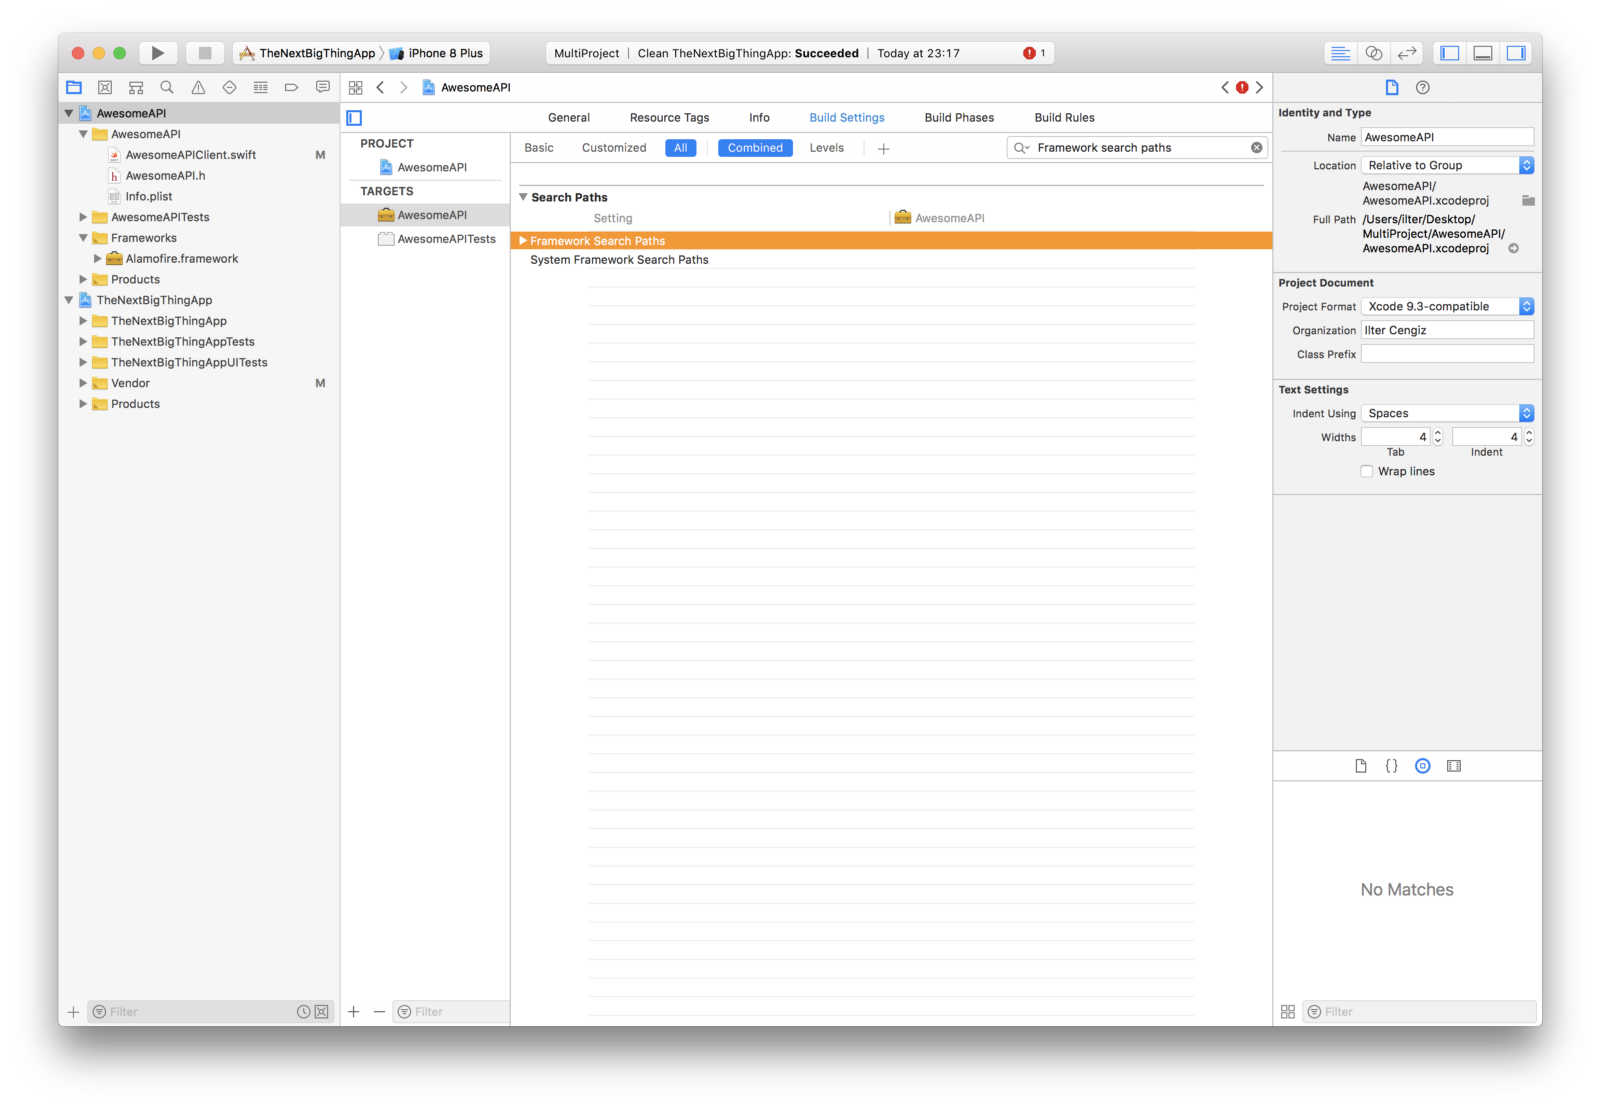Image resolution: width=1600 pixels, height=1109 pixels.
Task: Add a new target with plus button
Action: tap(353, 1012)
